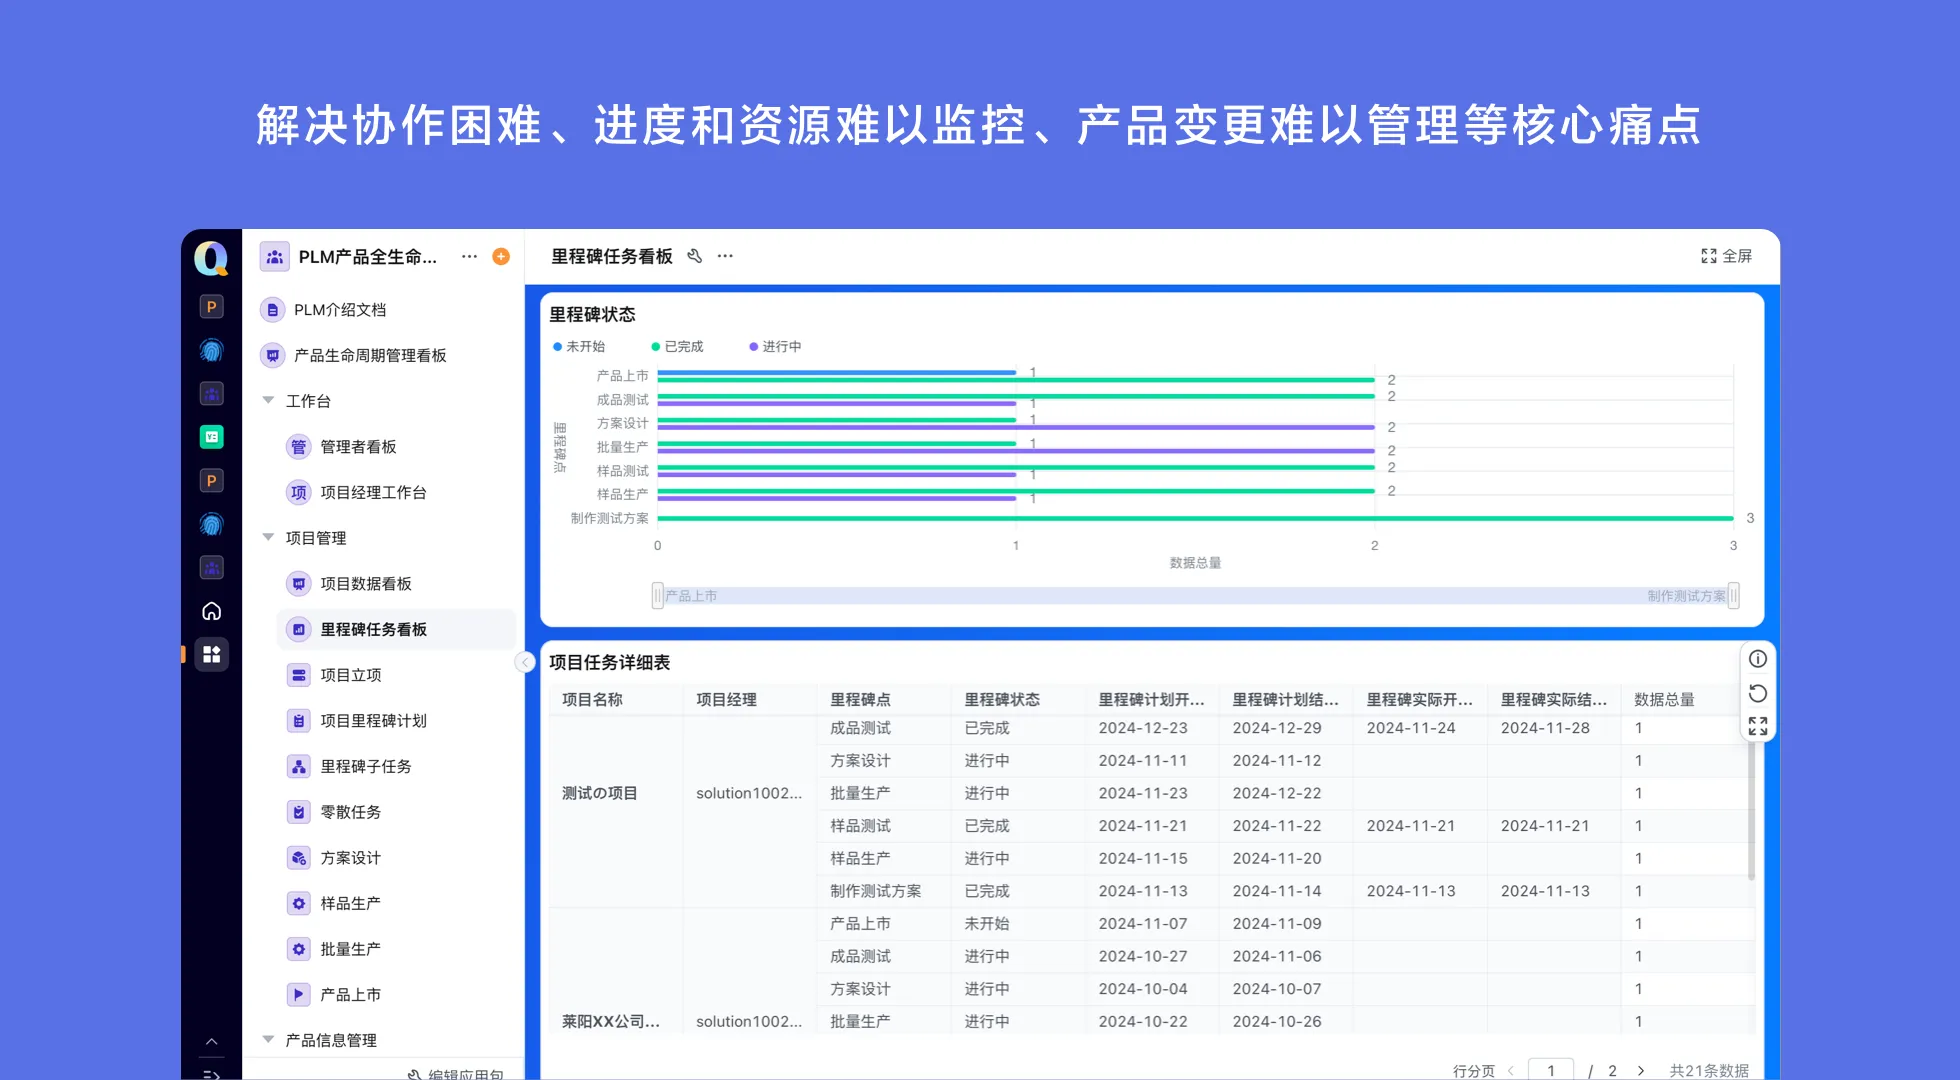Open the ... menu beside 里程碑任务看板 header

tap(725, 256)
